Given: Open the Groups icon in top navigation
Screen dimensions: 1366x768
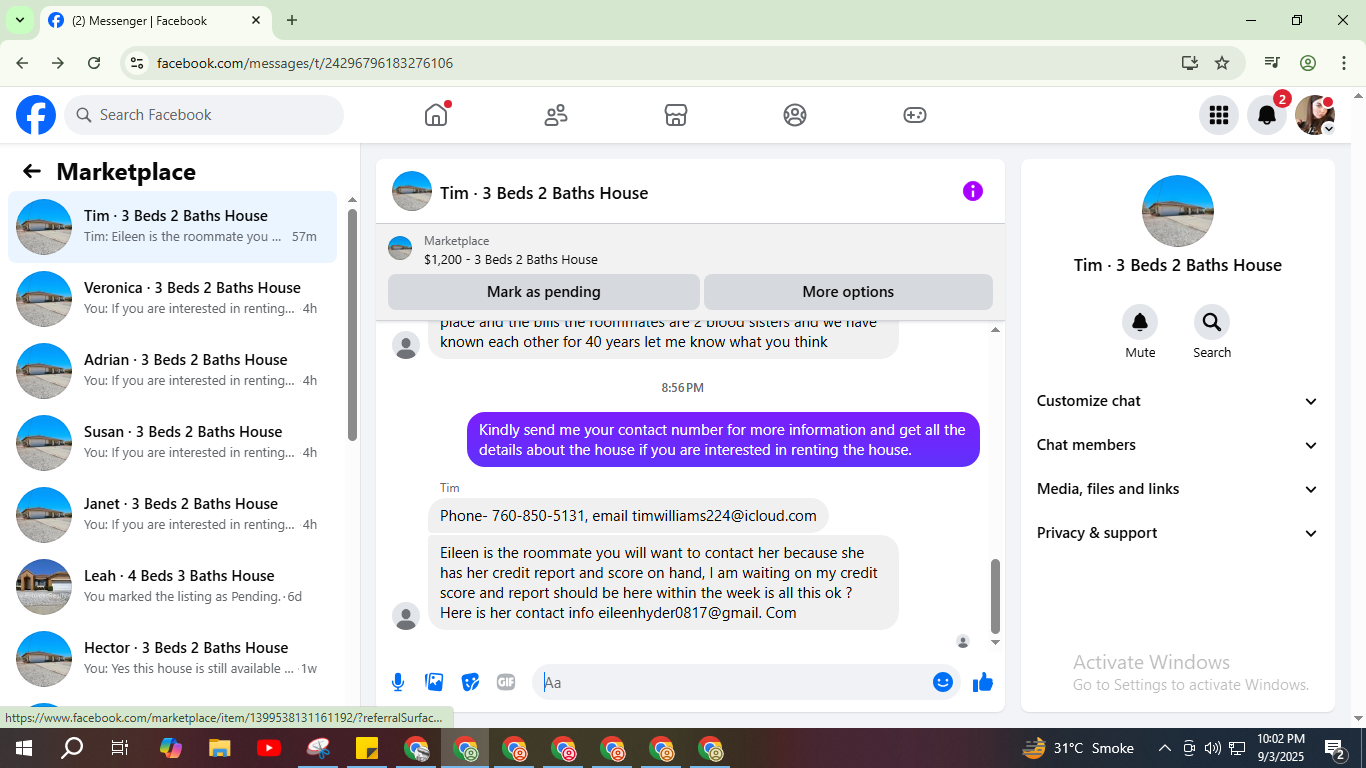Looking at the screenshot, I should point(795,115).
